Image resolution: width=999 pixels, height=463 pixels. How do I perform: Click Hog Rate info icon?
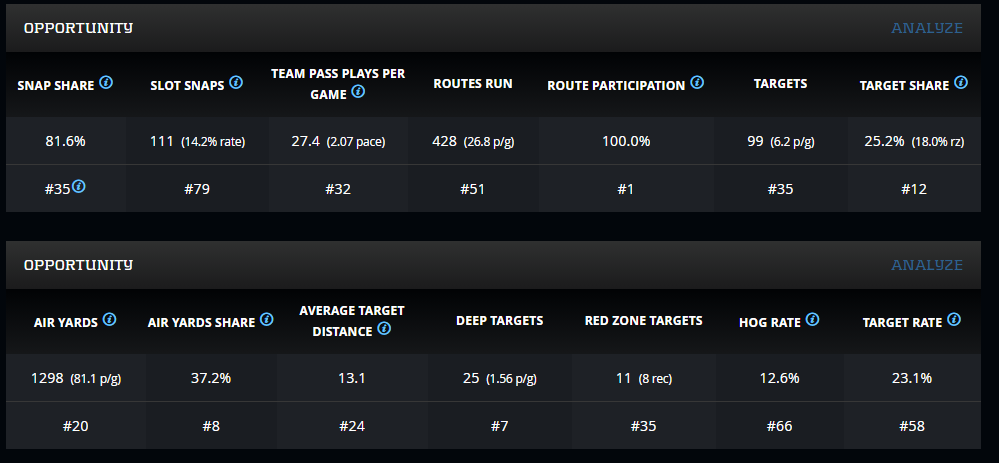click(812, 320)
